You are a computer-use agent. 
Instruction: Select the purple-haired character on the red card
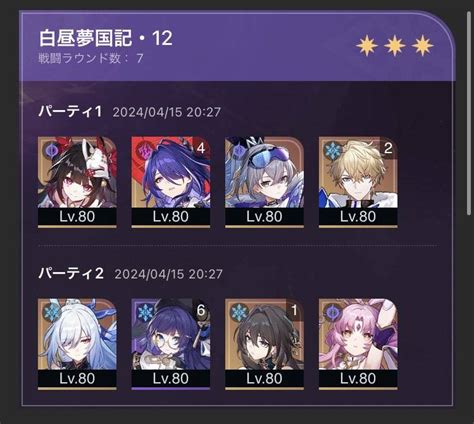click(x=171, y=182)
